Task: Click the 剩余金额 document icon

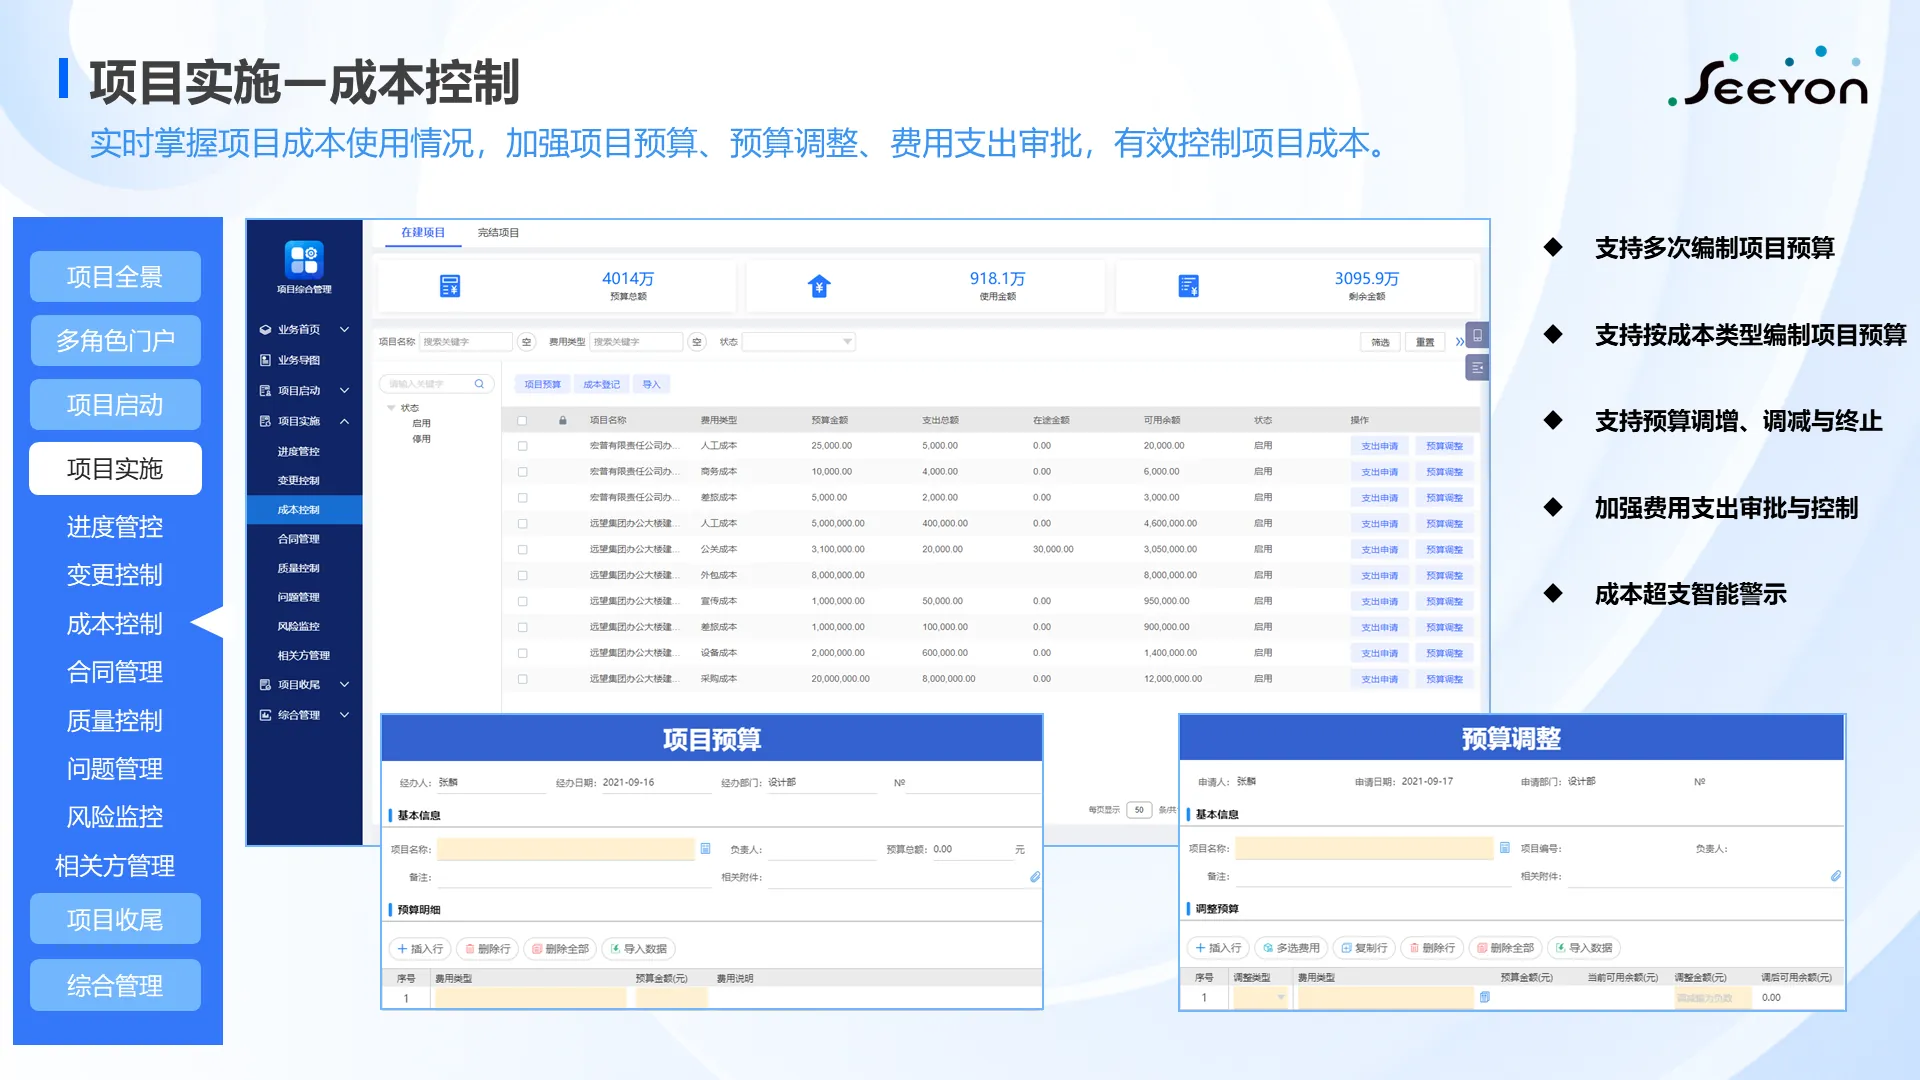Action: [x=1188, y=286]
